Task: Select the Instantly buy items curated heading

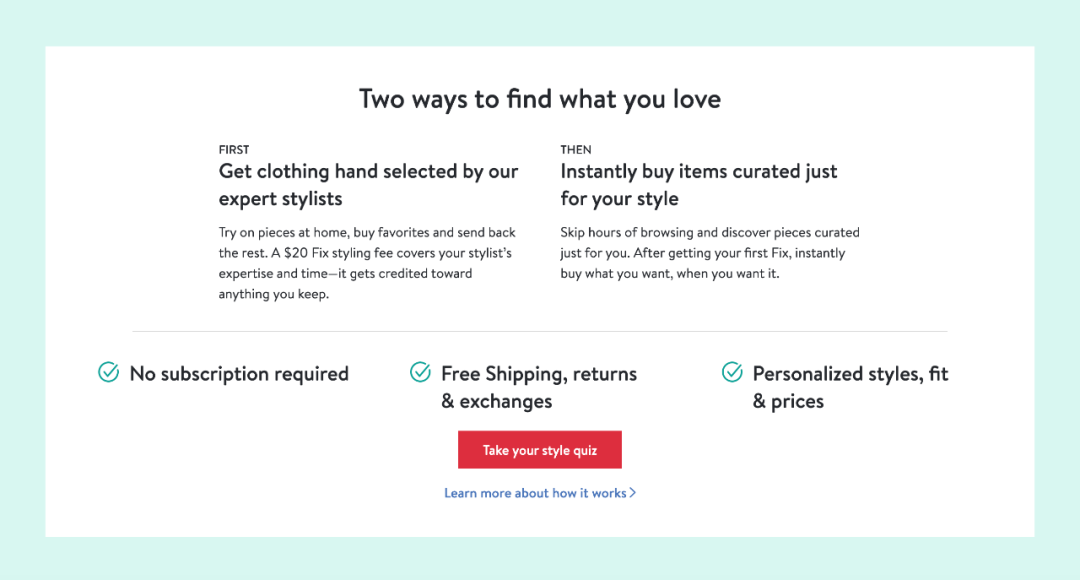Action: (x=699, y=185)
